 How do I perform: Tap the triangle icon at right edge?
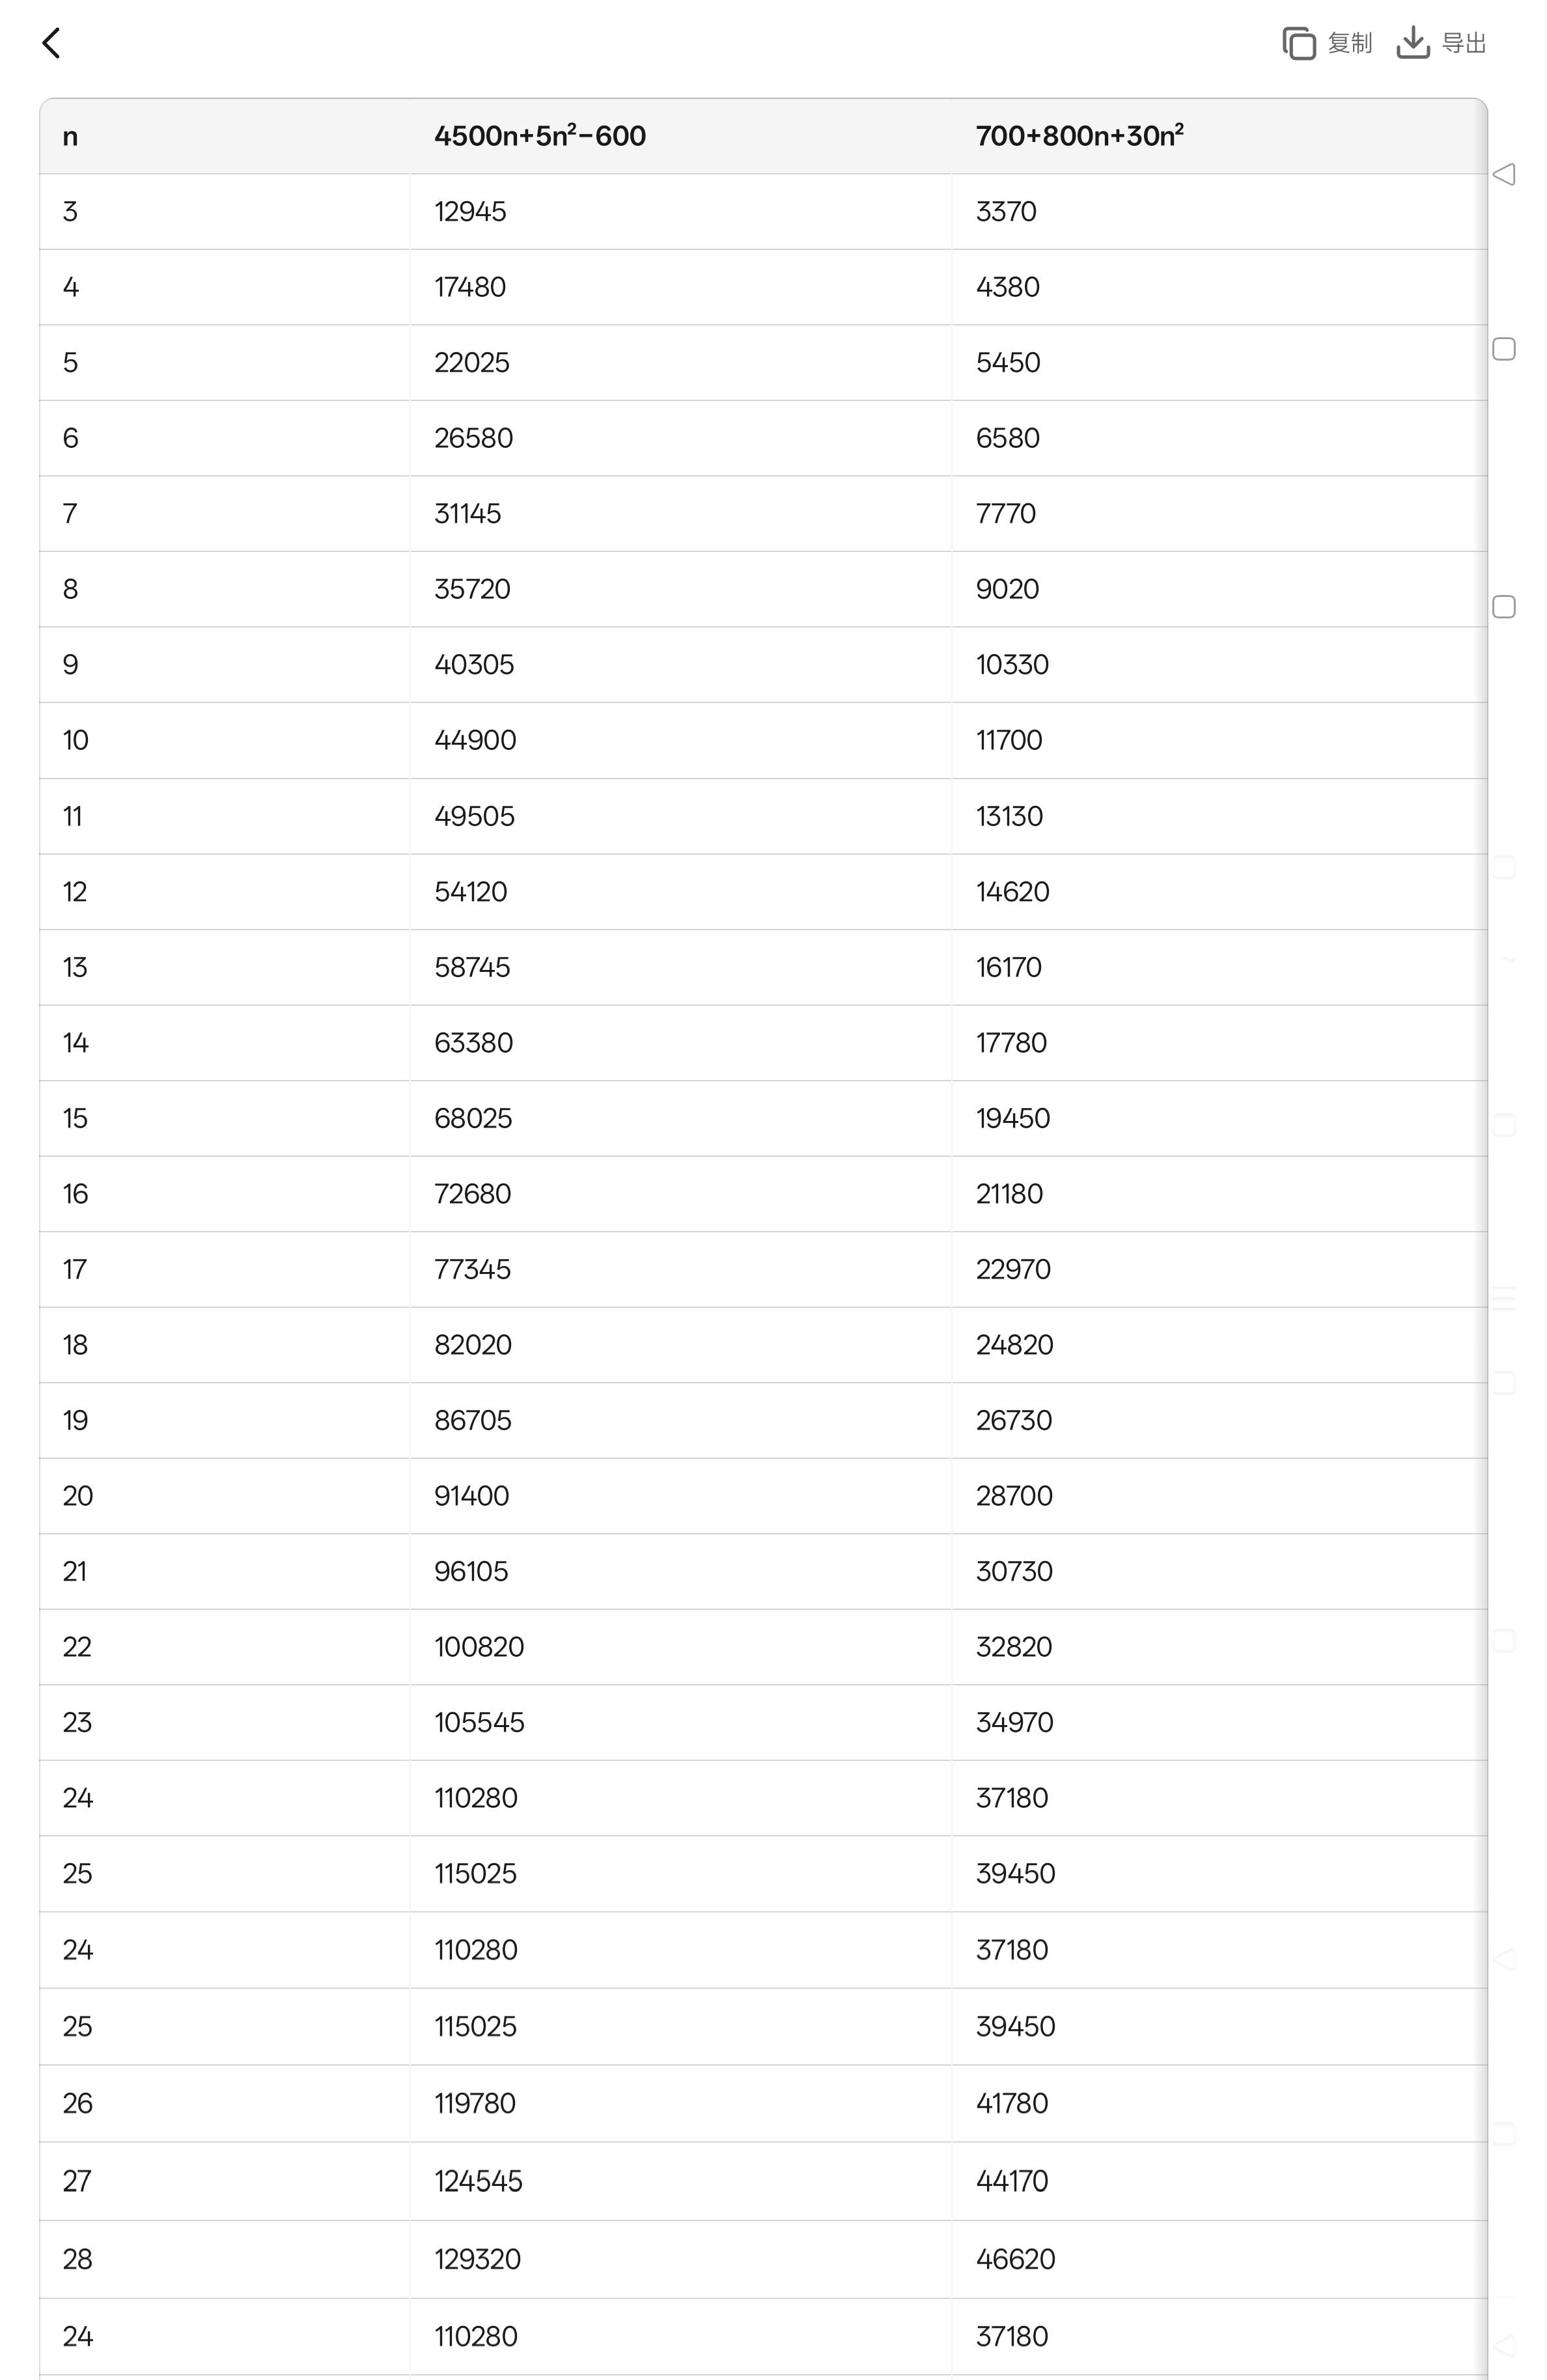coord(1503,174)
